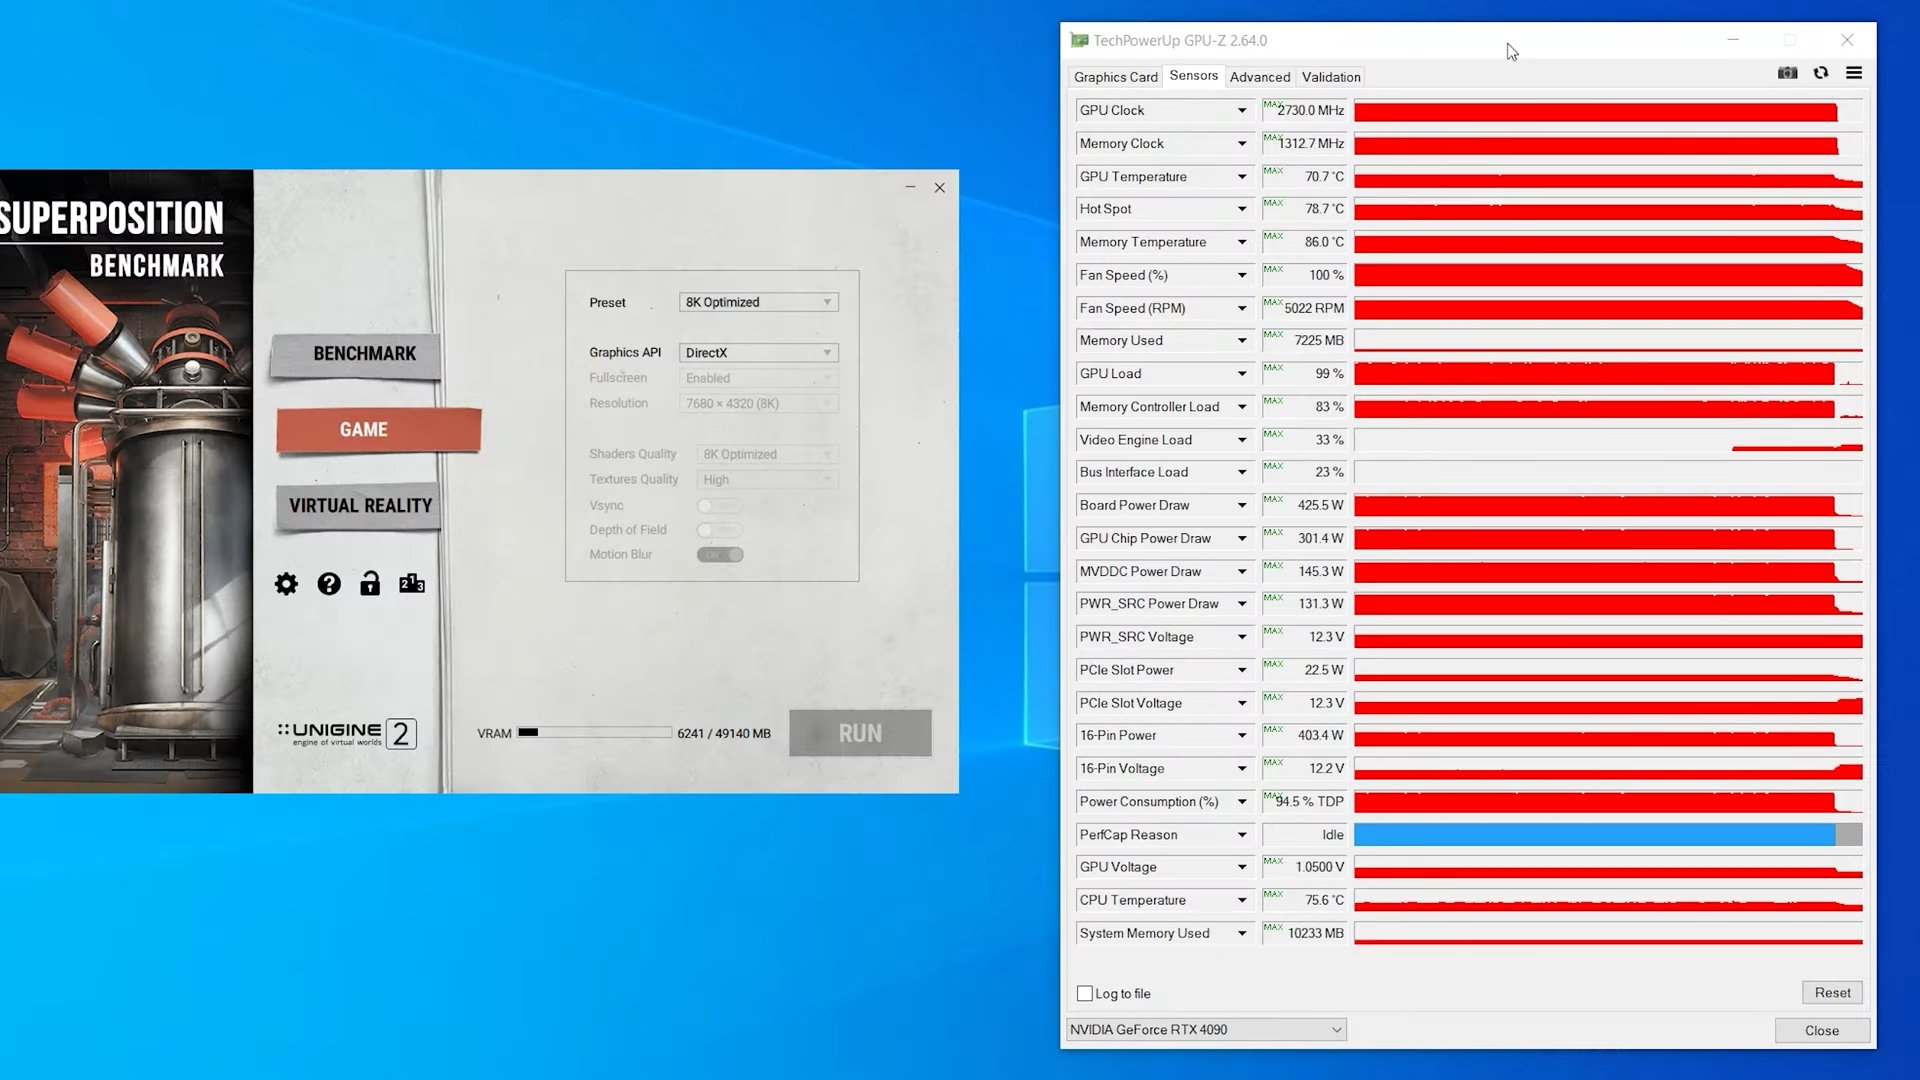This screenshot has width=1920, height=1080.
Task: Toggle the Vsync switch
Action: 719,506
